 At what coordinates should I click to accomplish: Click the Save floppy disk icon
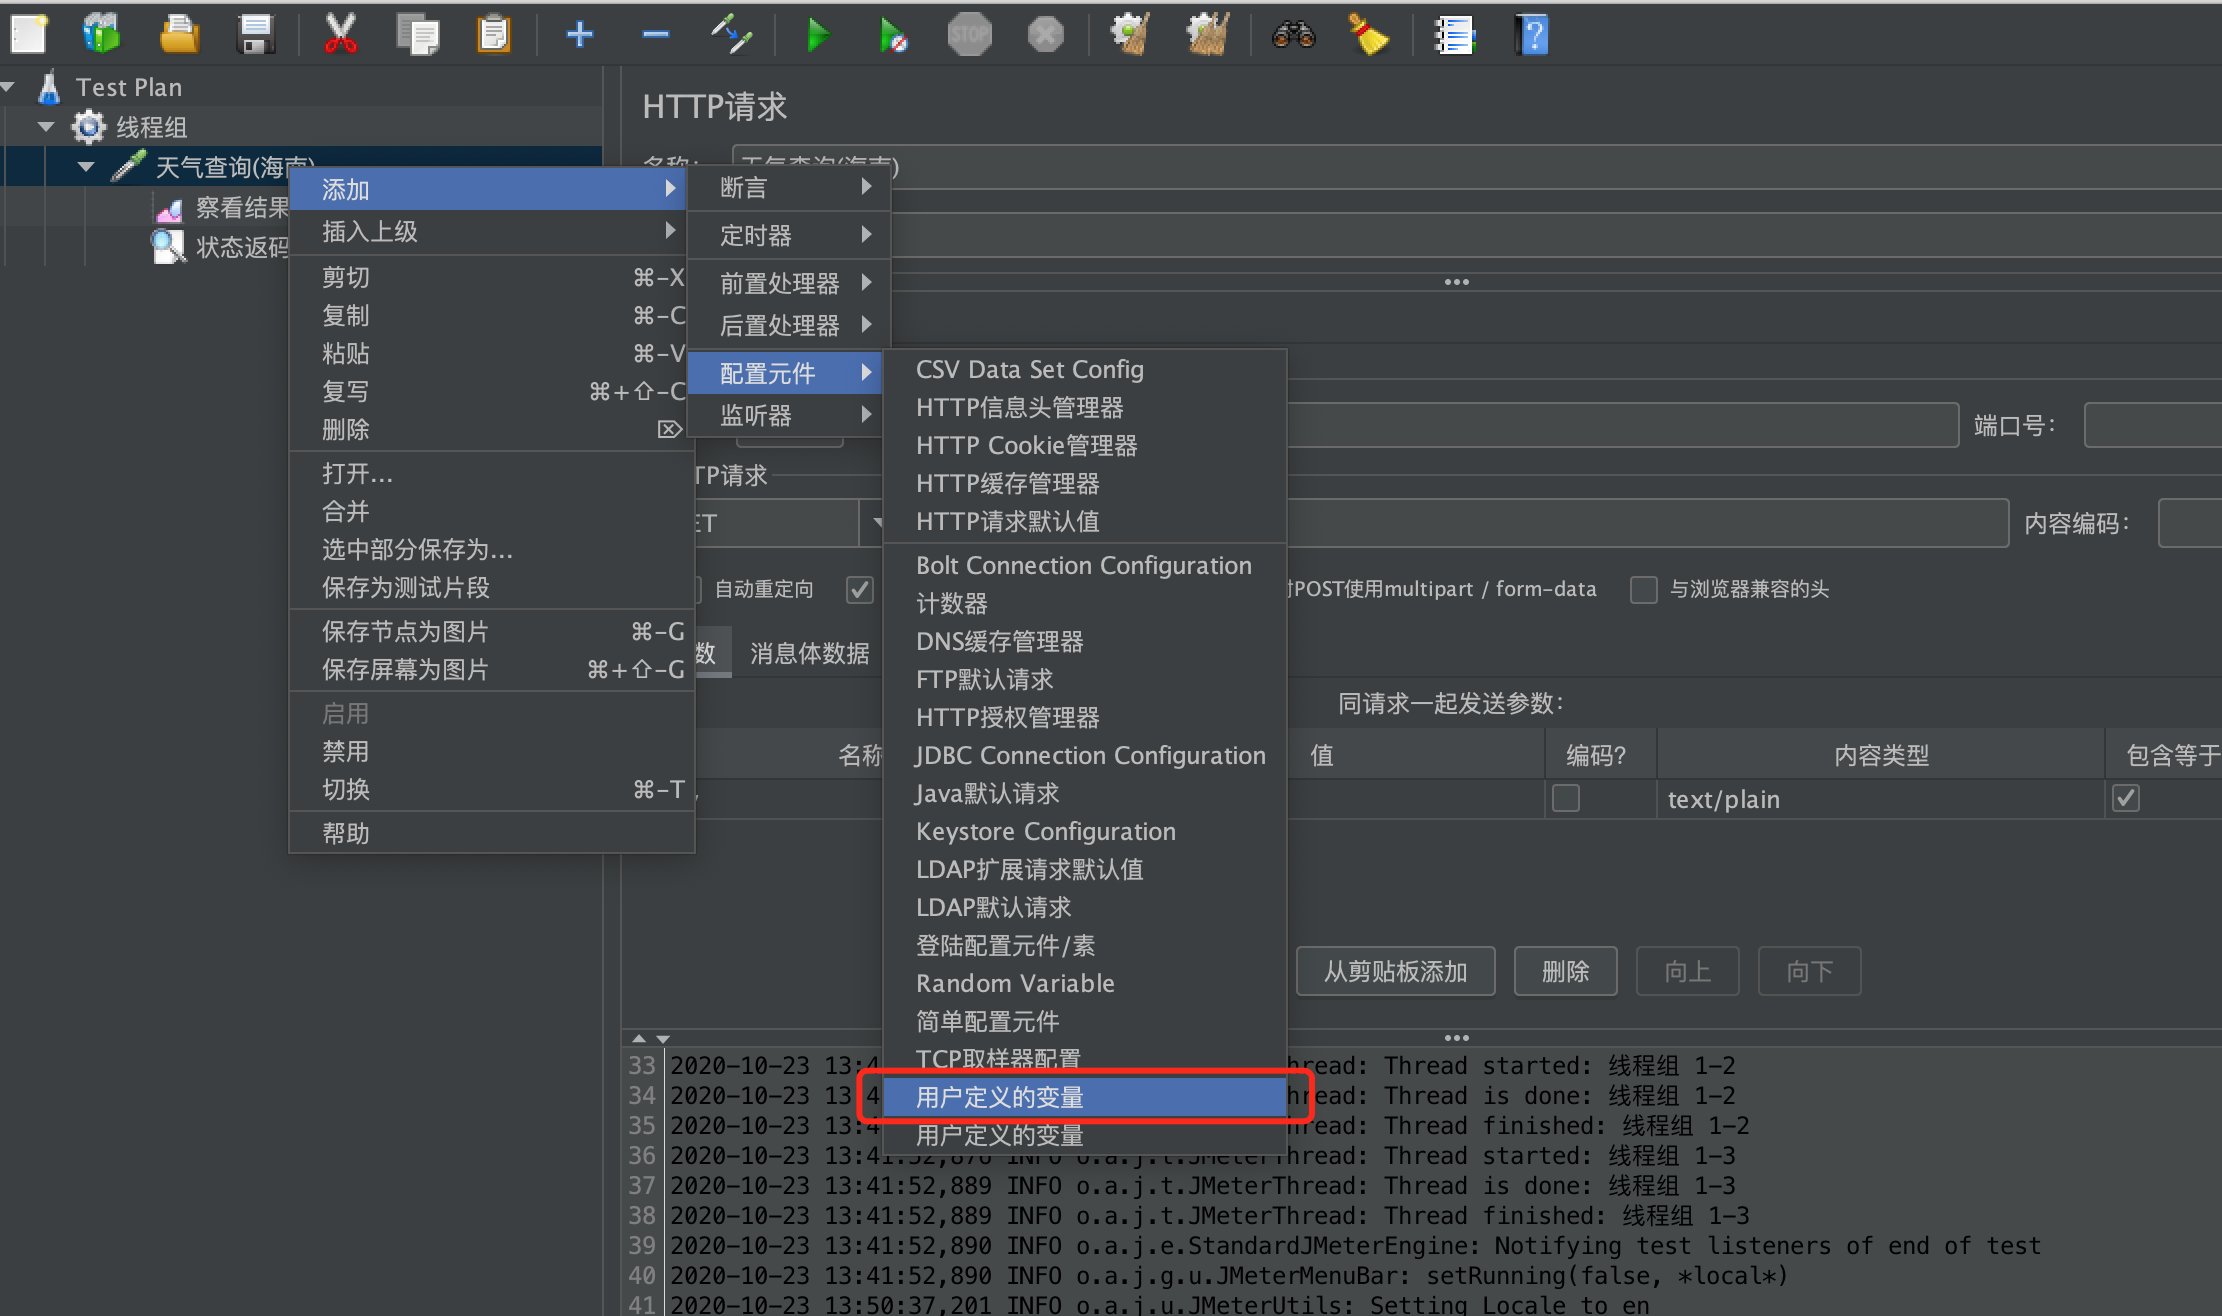256,35
